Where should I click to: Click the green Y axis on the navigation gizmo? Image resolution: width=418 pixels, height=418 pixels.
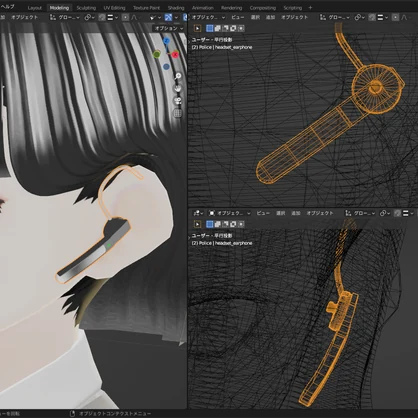point(156,54)
